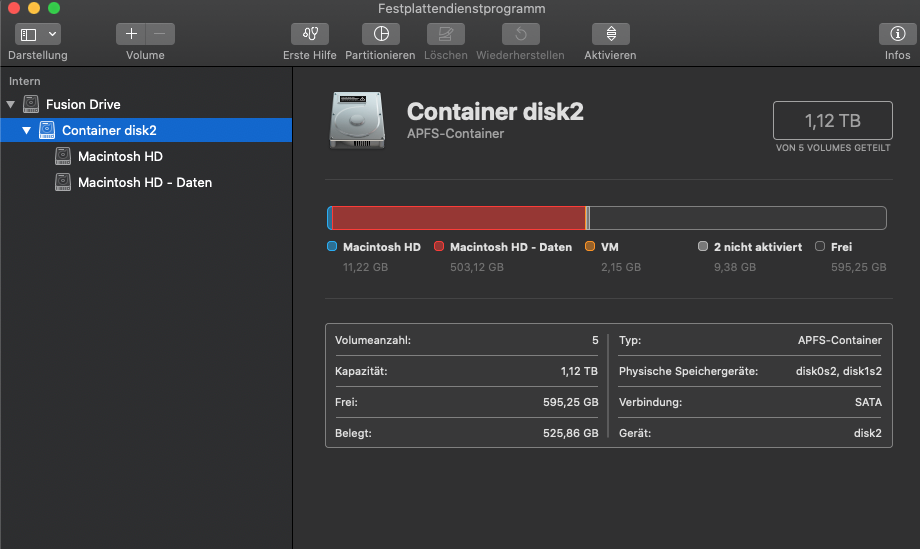Screen dimensions: 920x549
Task: Click the Wiederherstellen restore icon
Action: tap(520, 34)
